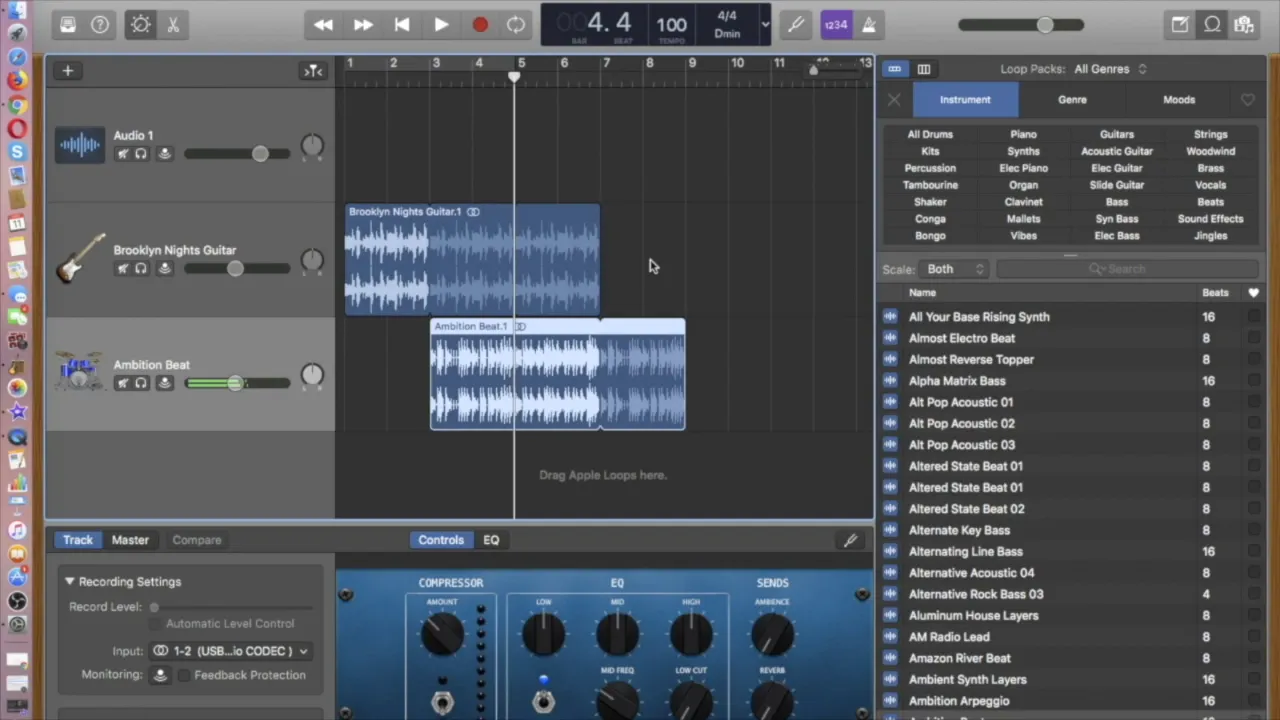Viewport: 1280px width, 720px height.
Task: Click the Audio 1 pan knob
Action: tap(313, 146)
